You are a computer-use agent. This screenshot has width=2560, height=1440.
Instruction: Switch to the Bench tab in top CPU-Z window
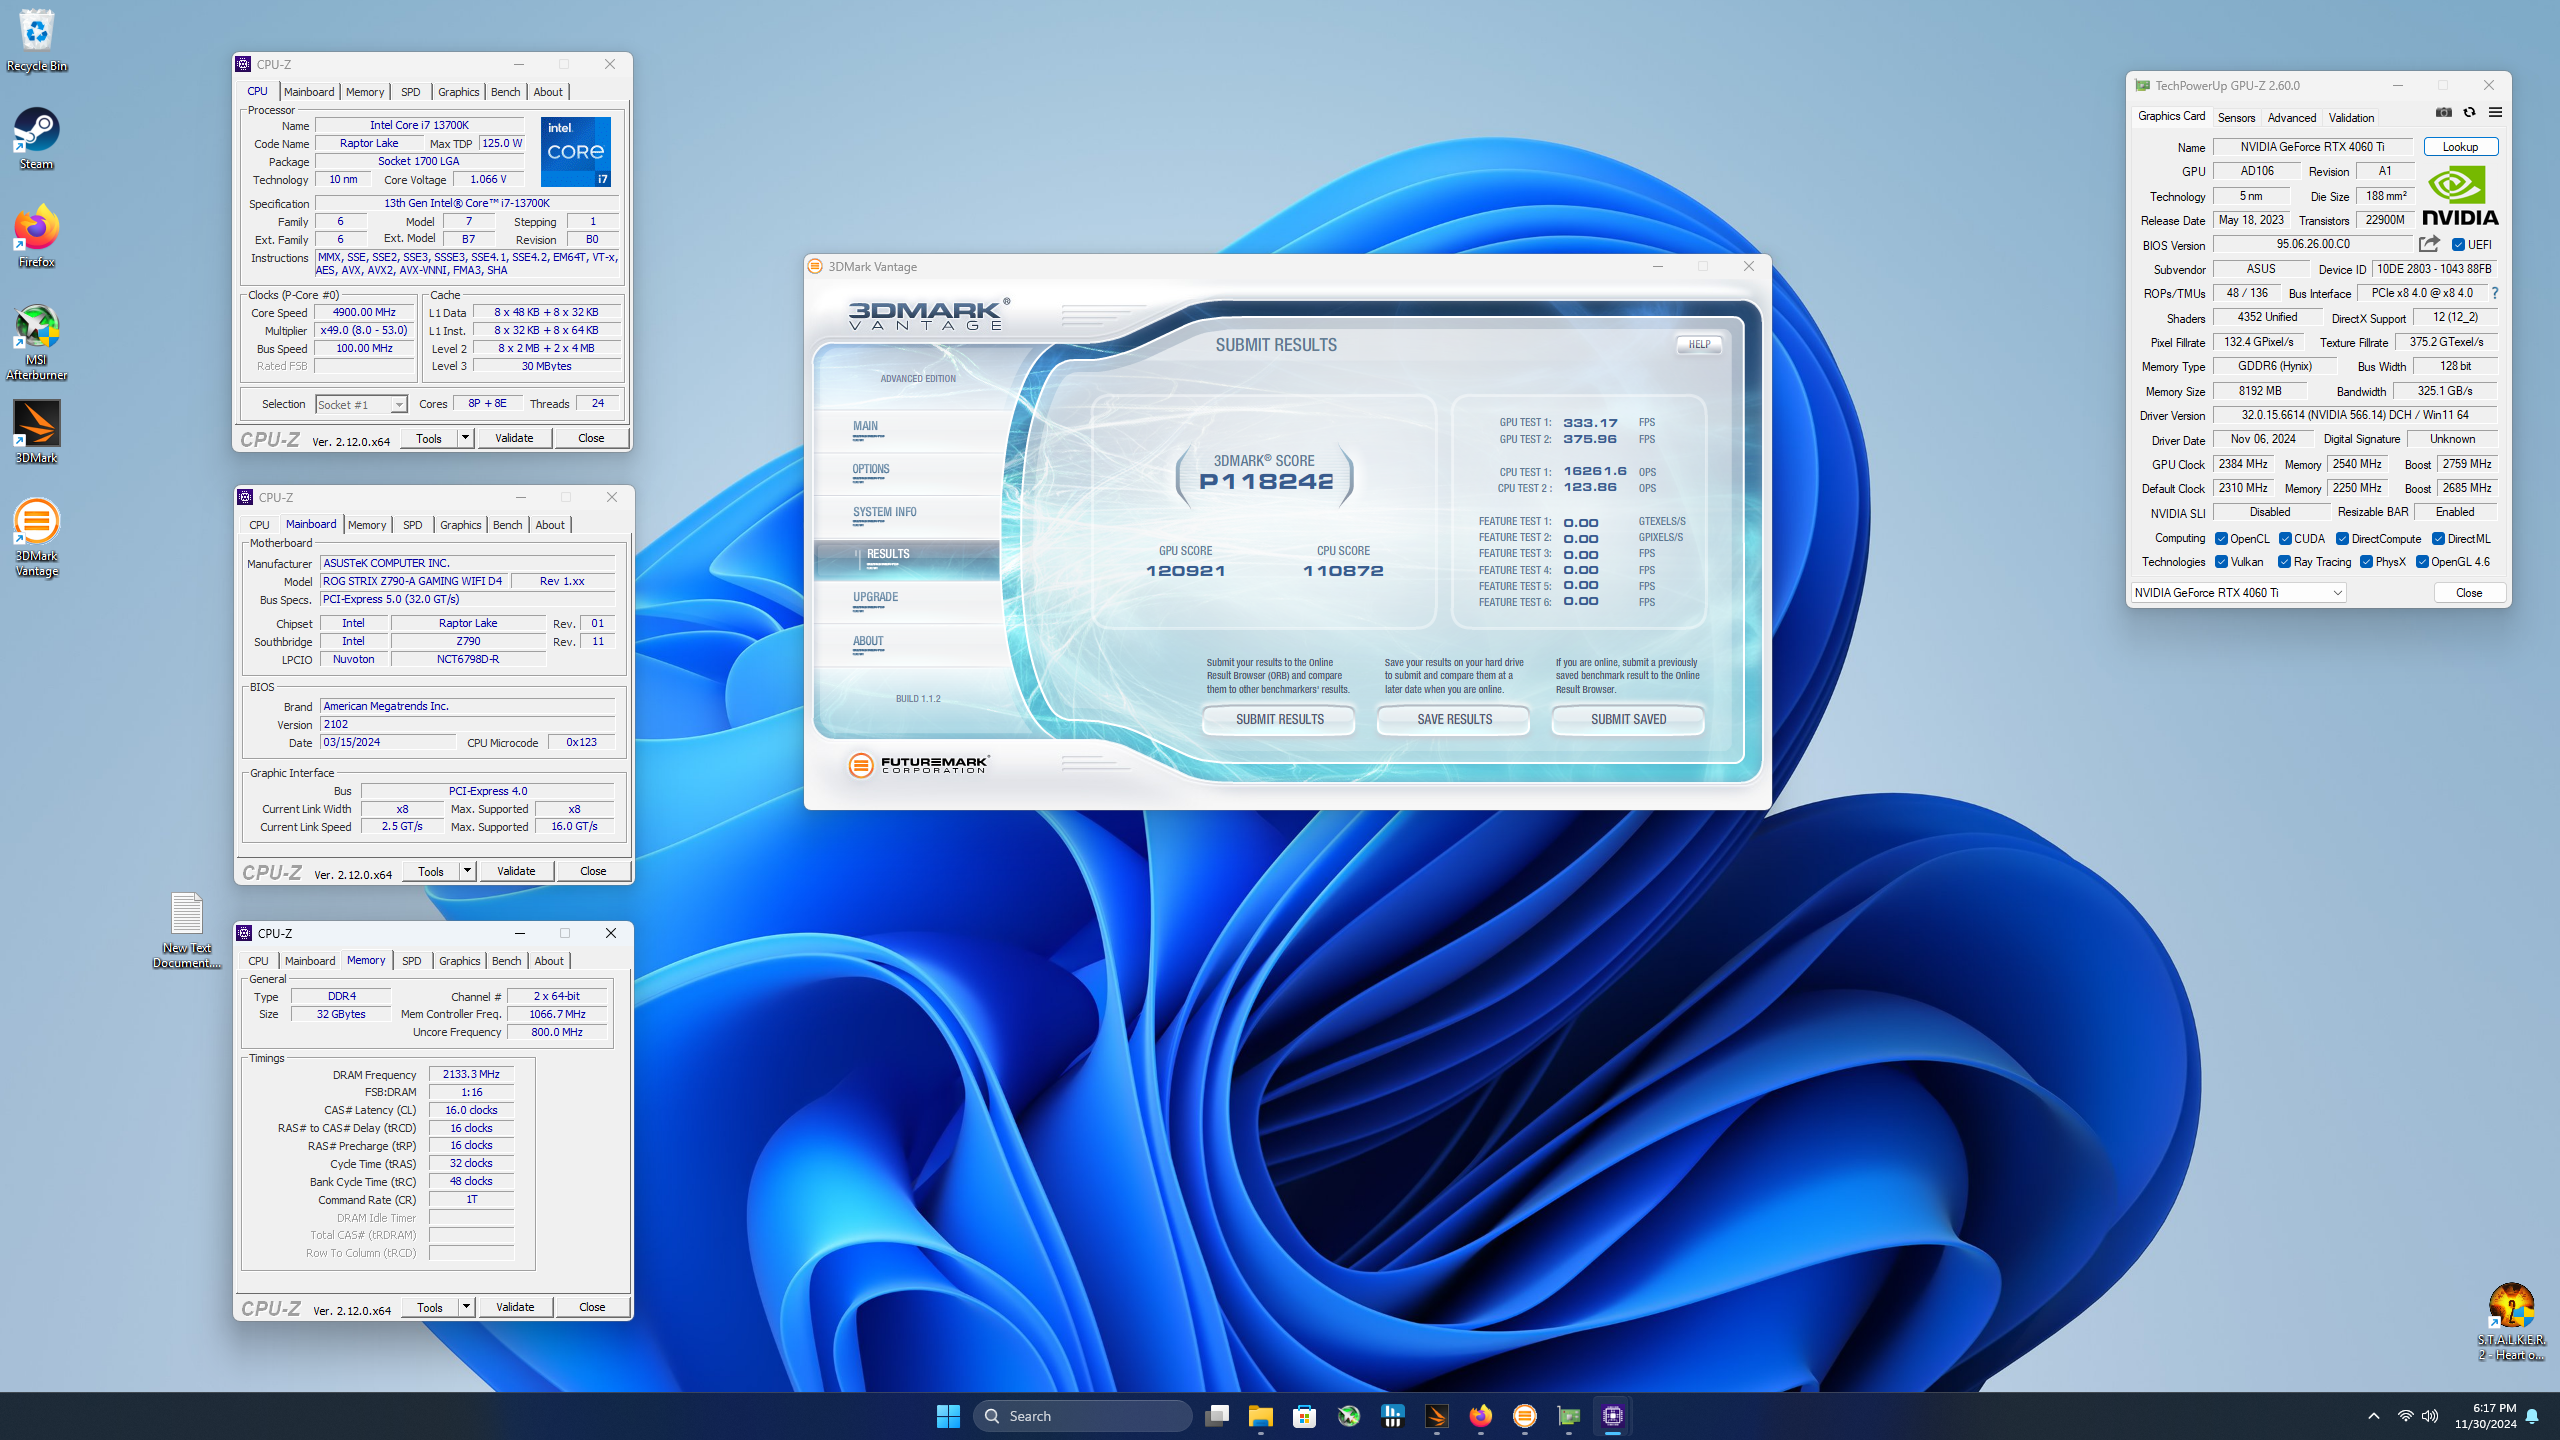505,92
